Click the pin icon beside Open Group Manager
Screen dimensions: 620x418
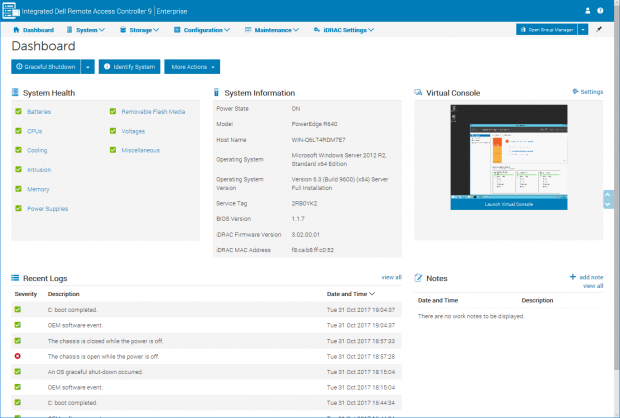(x=598, y=30)
